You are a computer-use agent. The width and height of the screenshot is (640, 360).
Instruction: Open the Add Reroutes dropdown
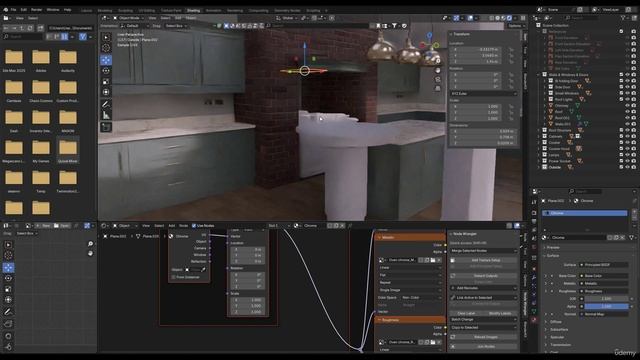(484, 288)
